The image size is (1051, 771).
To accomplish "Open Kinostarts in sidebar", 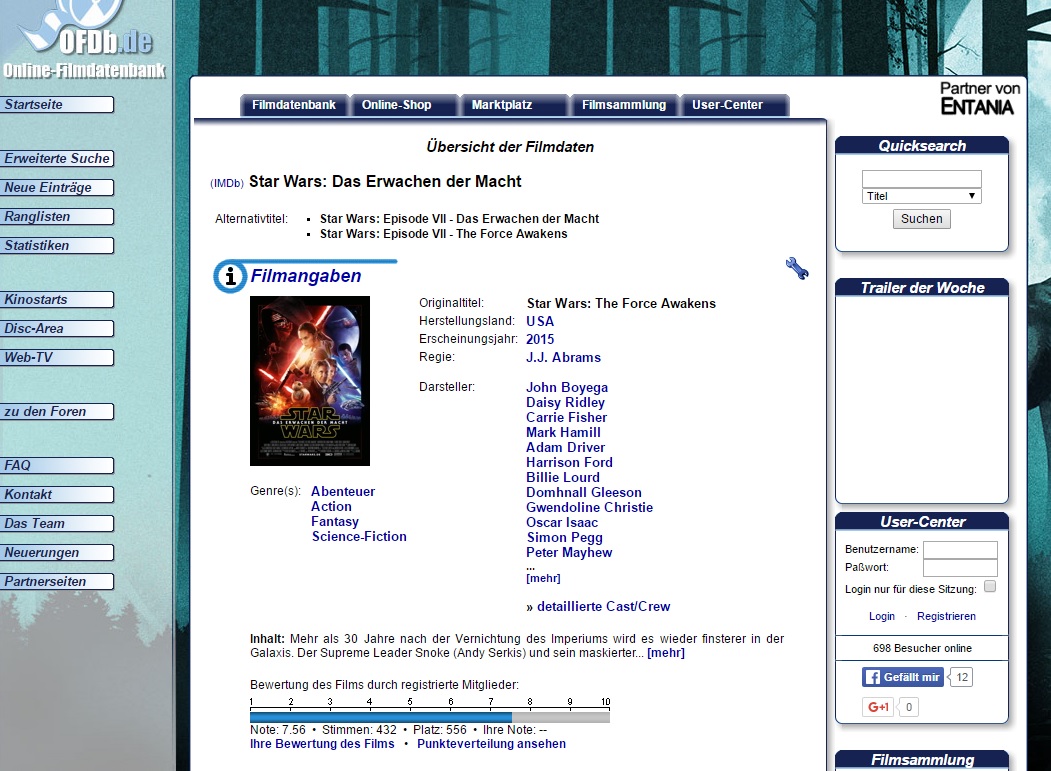I will [57, 300].
